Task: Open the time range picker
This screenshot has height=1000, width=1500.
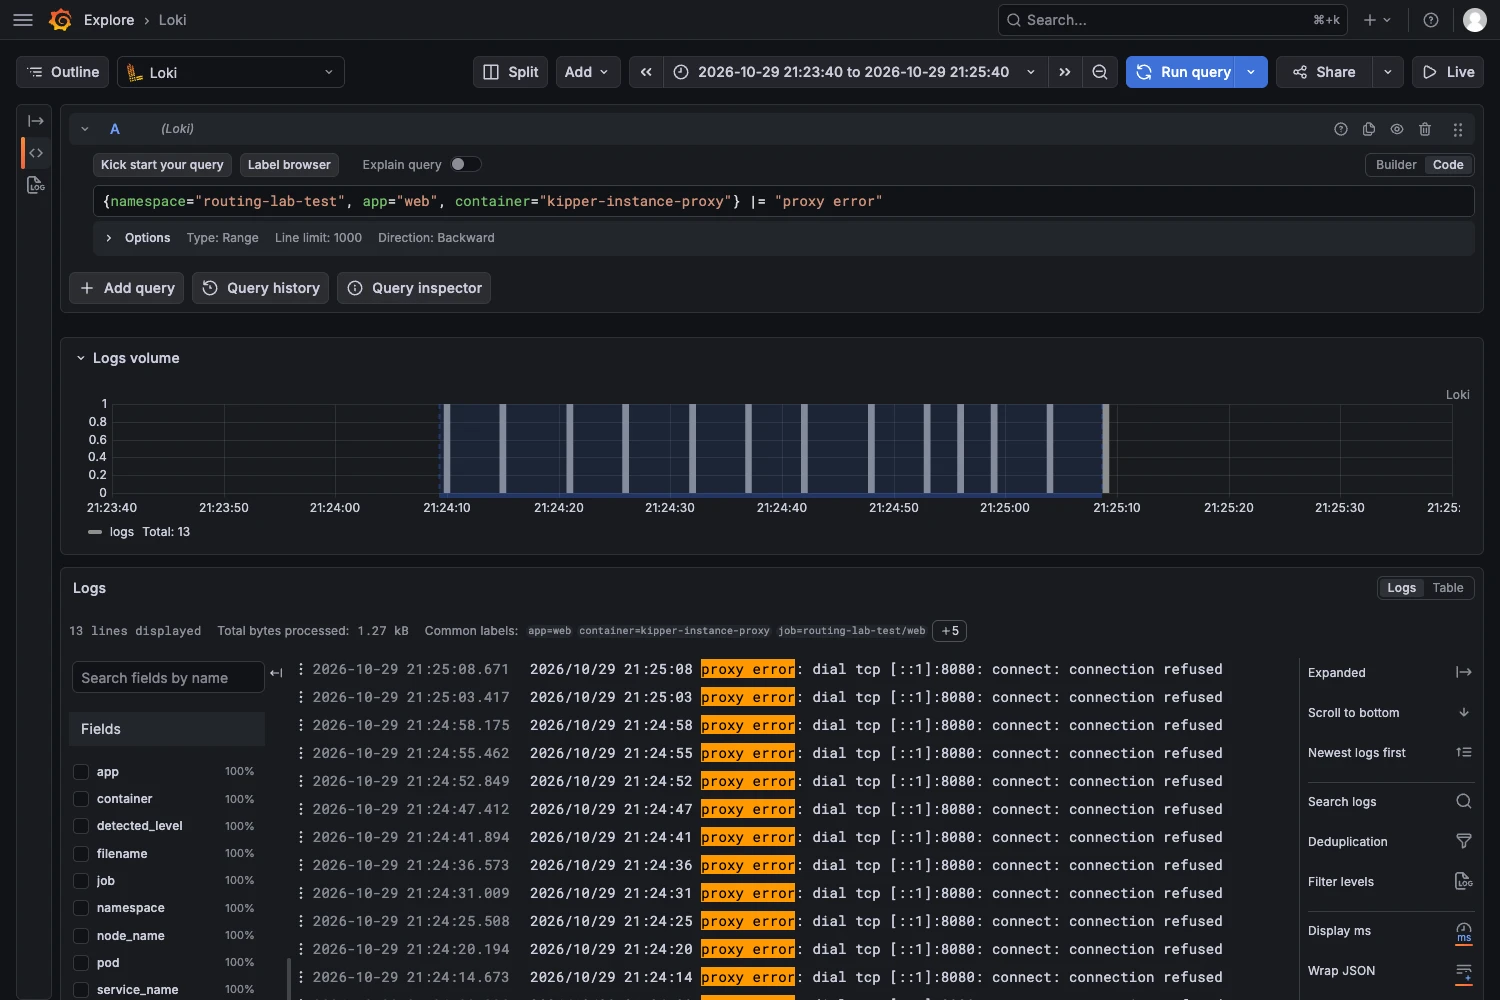Action: pyautogui.click(x=855, y=72)
